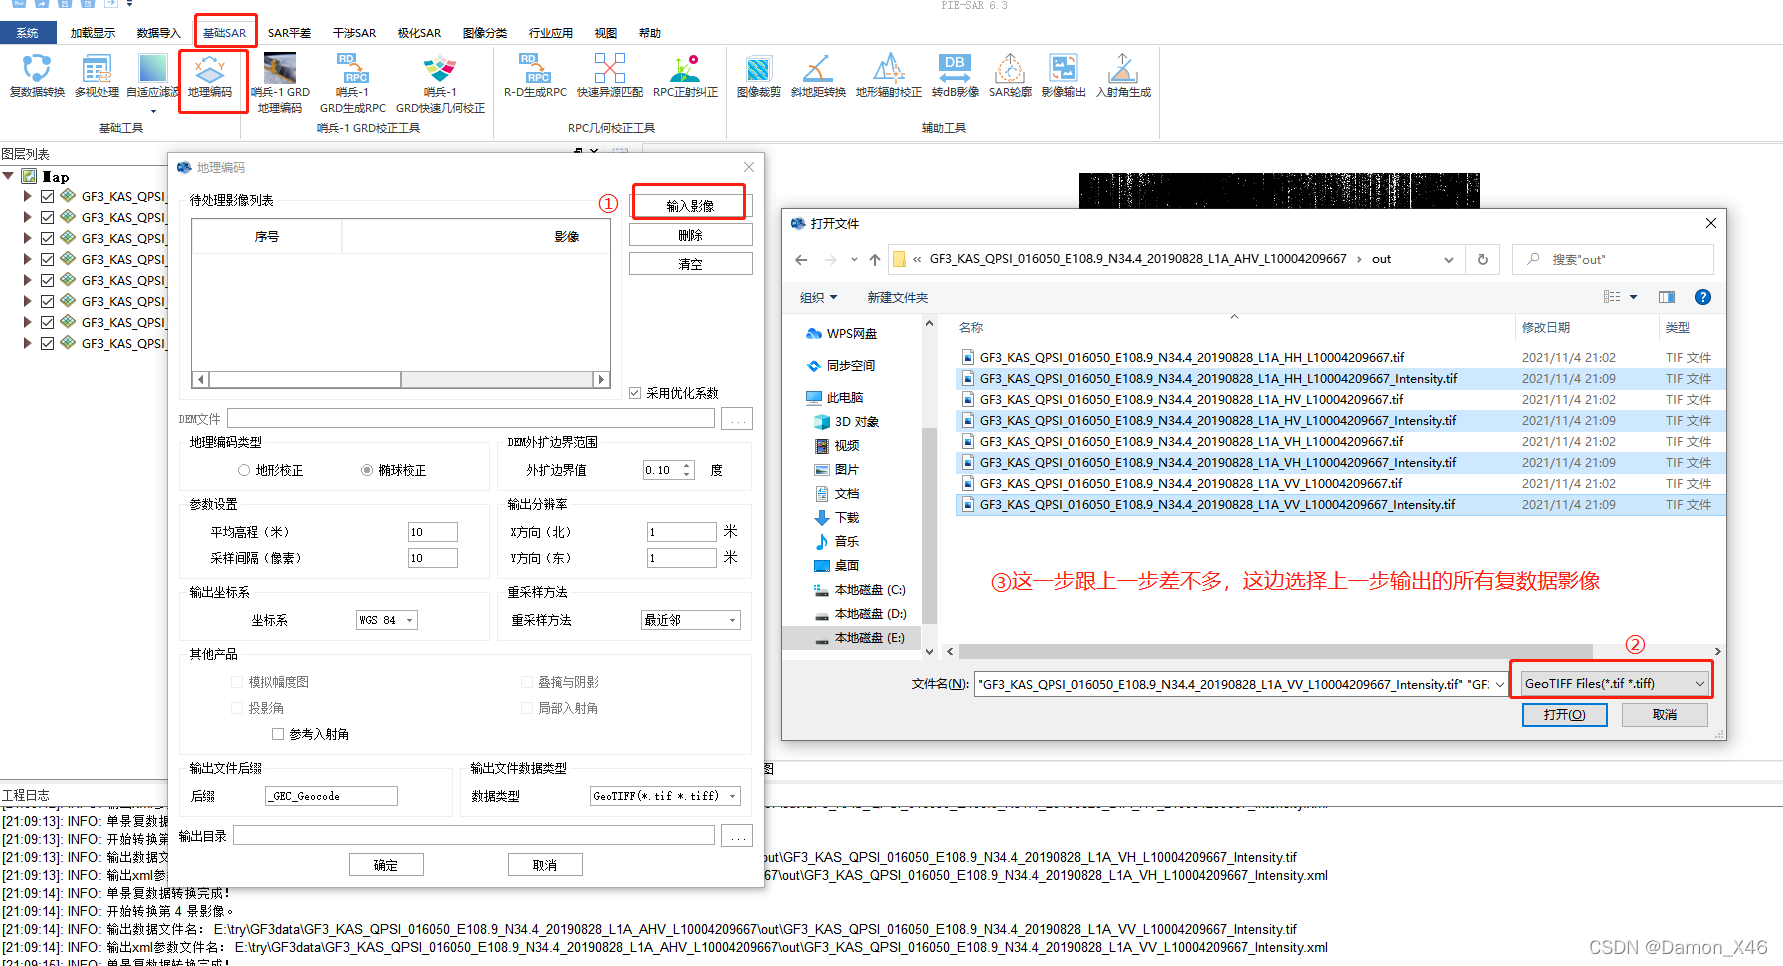Go up one folder level
Screen dimensions: 1783x966
pos(875,259)
